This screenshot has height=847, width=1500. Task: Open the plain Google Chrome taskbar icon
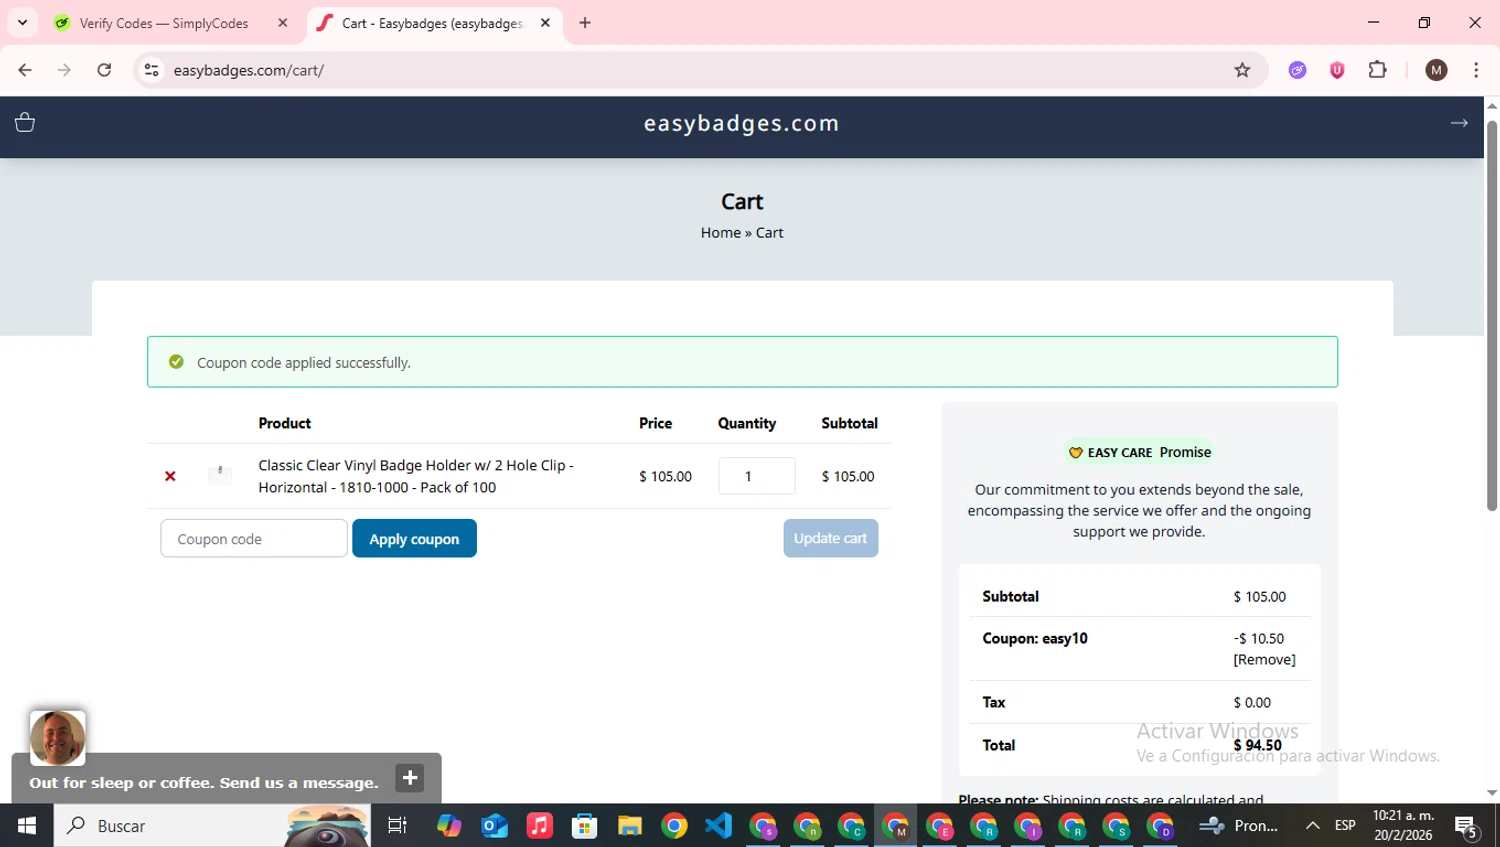pos(674,826)
